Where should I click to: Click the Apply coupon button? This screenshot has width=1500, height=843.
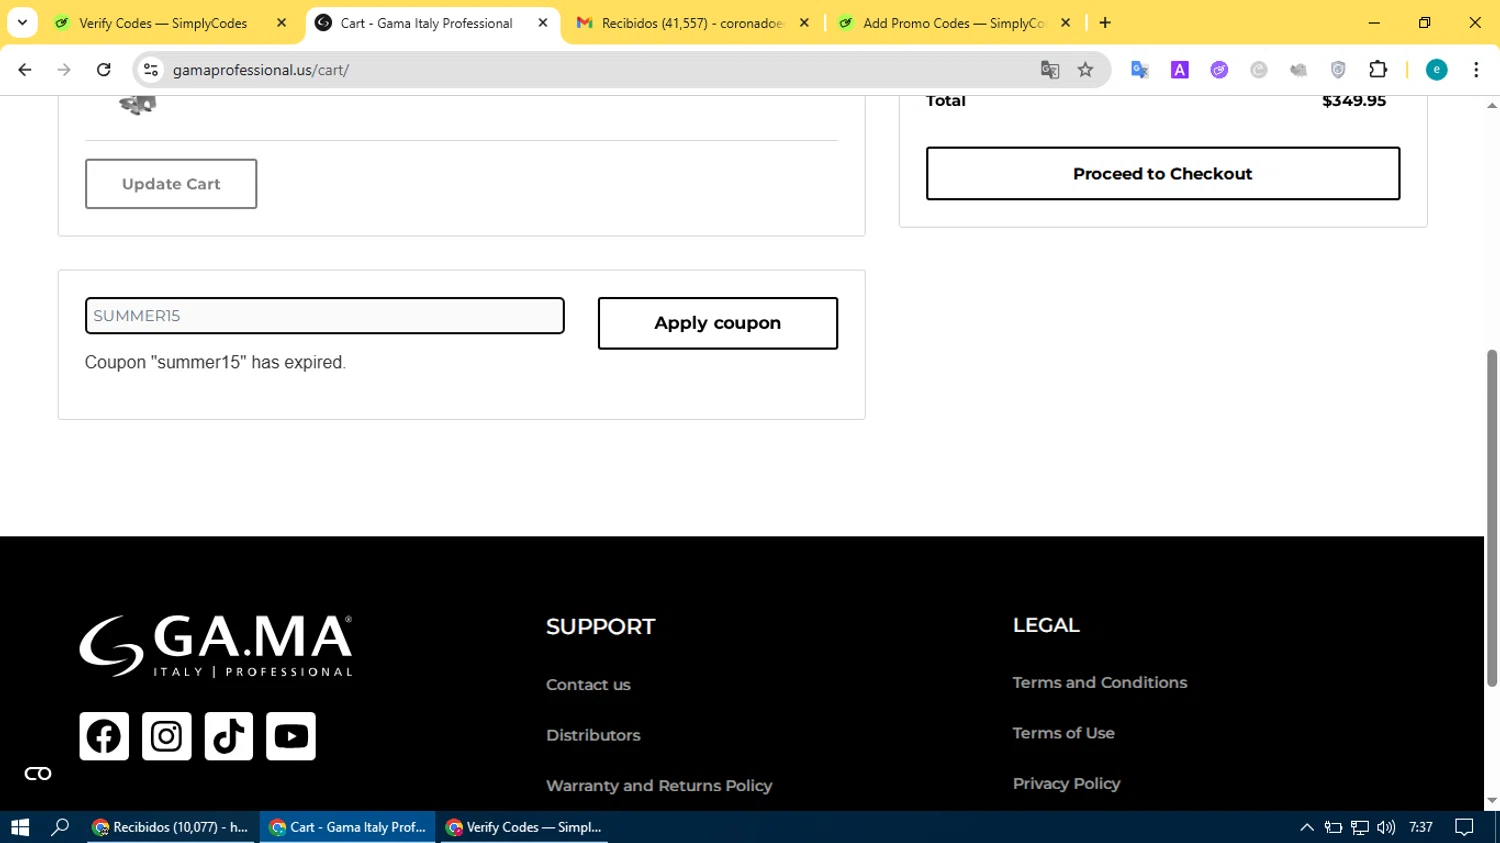tap(718, 323)
